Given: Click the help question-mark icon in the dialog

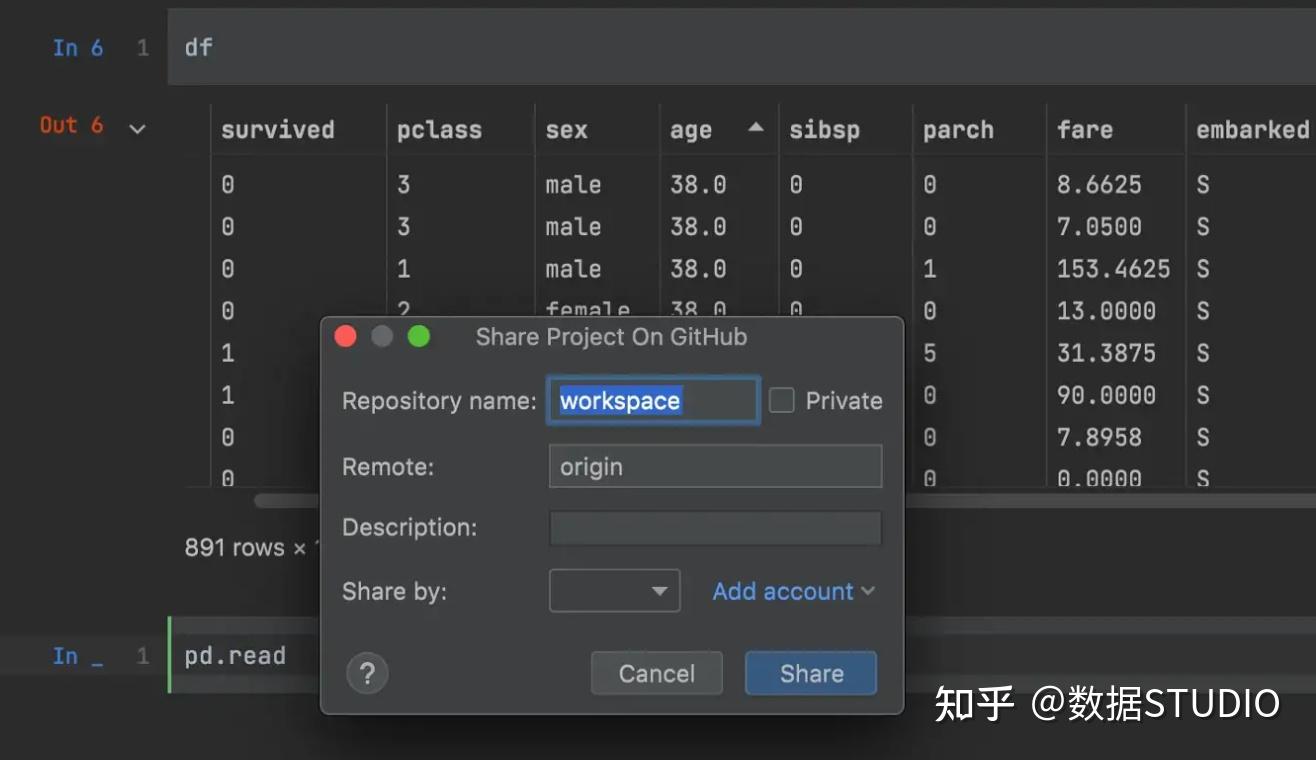Looking at the screenshot, I should point(367,673).
